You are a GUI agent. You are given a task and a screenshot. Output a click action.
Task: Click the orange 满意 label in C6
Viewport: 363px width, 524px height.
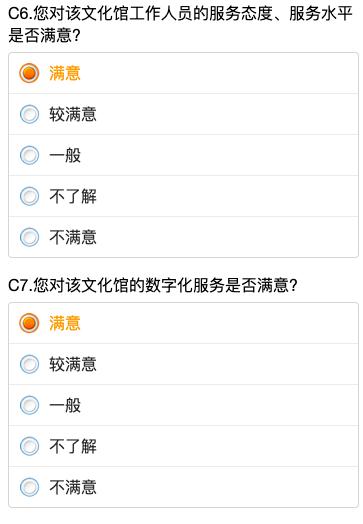65,73
